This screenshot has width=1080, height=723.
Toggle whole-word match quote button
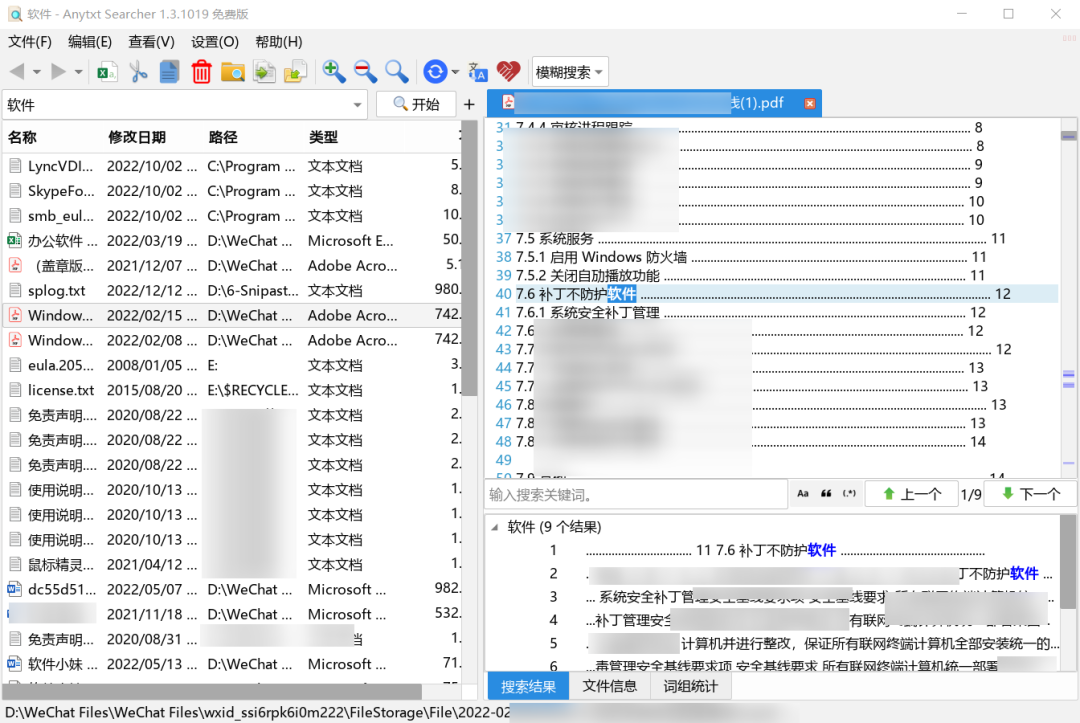pyautogui.click(x=826, y=494)
